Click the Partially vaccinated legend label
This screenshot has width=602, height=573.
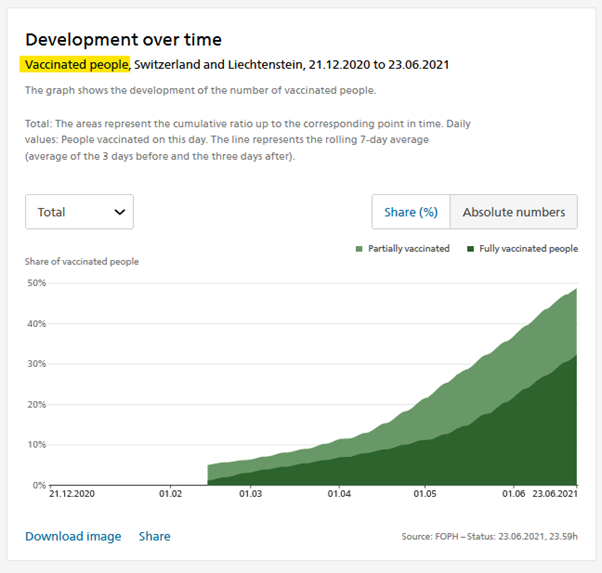click(408, 248)
